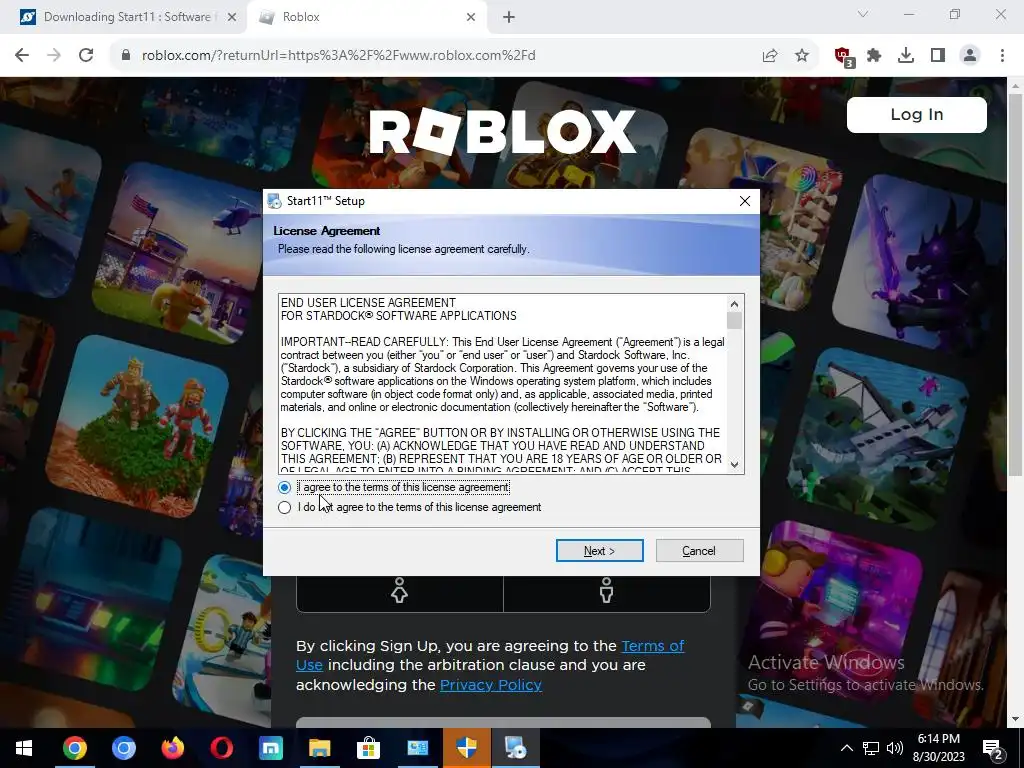1024x768 pixels.
Task: Open Chrome downloads icon
Action: point(906,56)
